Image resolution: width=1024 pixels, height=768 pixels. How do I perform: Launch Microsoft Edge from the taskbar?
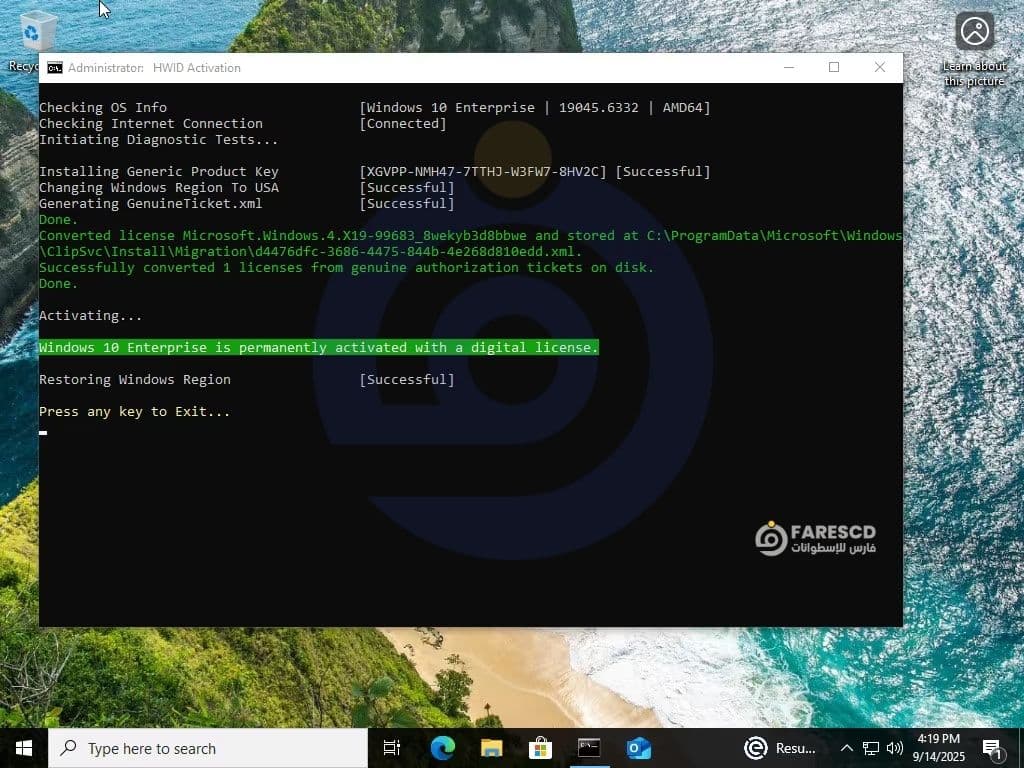pyautogui.click(x=442, y=748)
